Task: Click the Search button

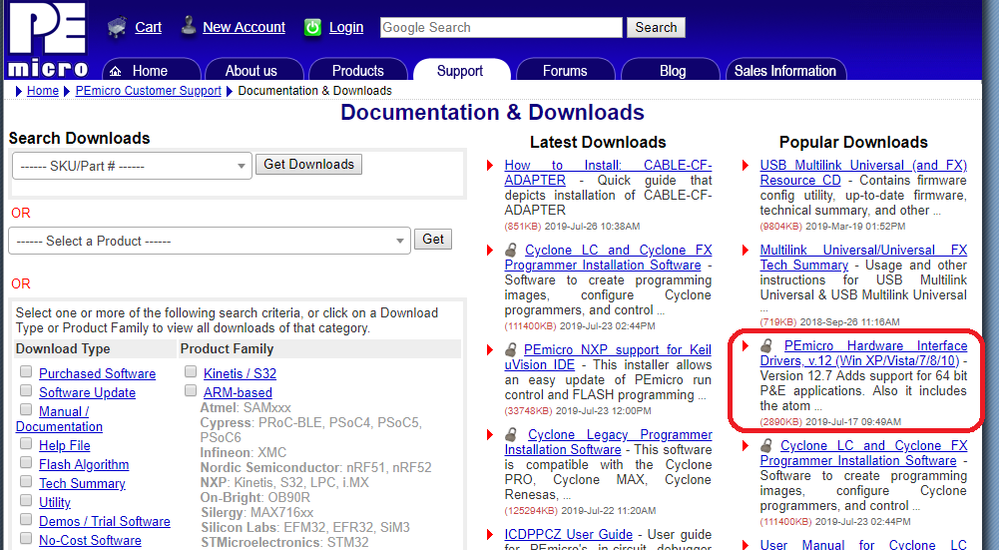Action: tap(656, 27)
